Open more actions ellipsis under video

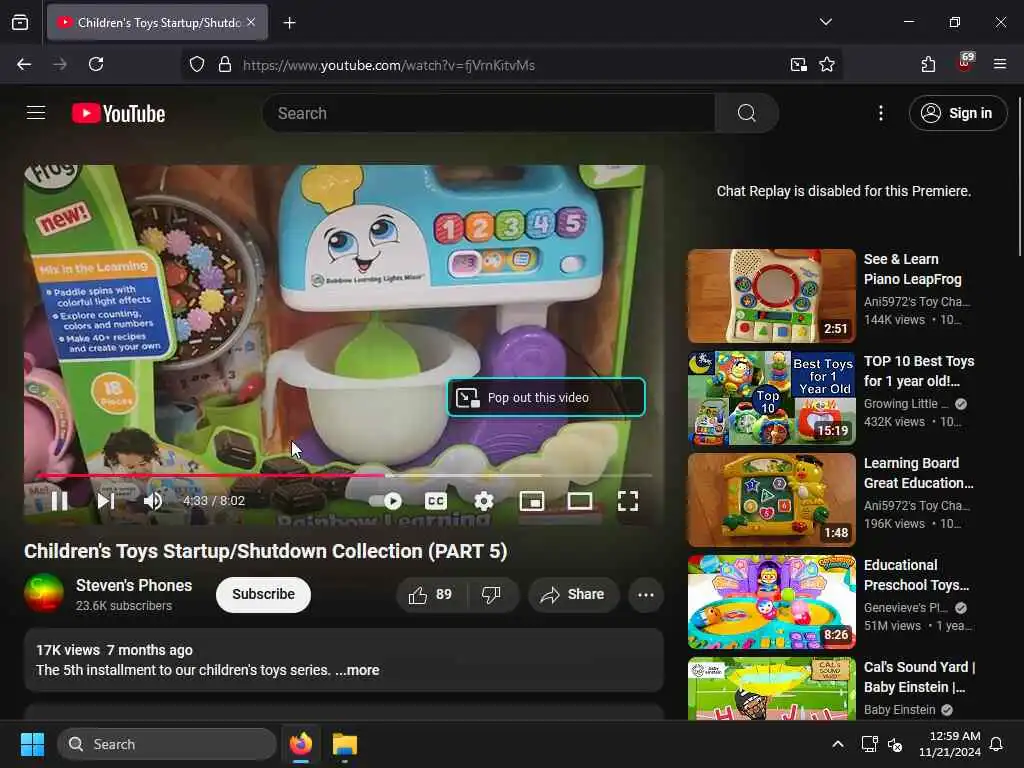(646, 594)
